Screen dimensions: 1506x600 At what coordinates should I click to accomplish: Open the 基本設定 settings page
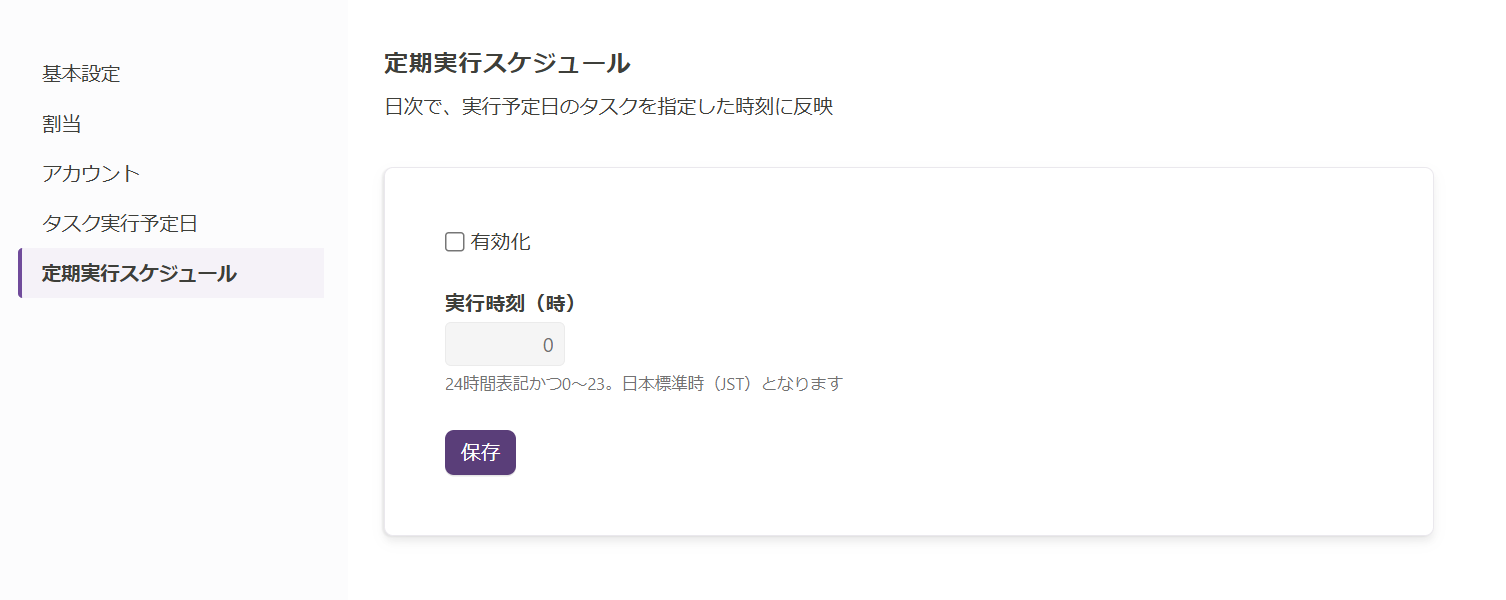click(81, 74)
